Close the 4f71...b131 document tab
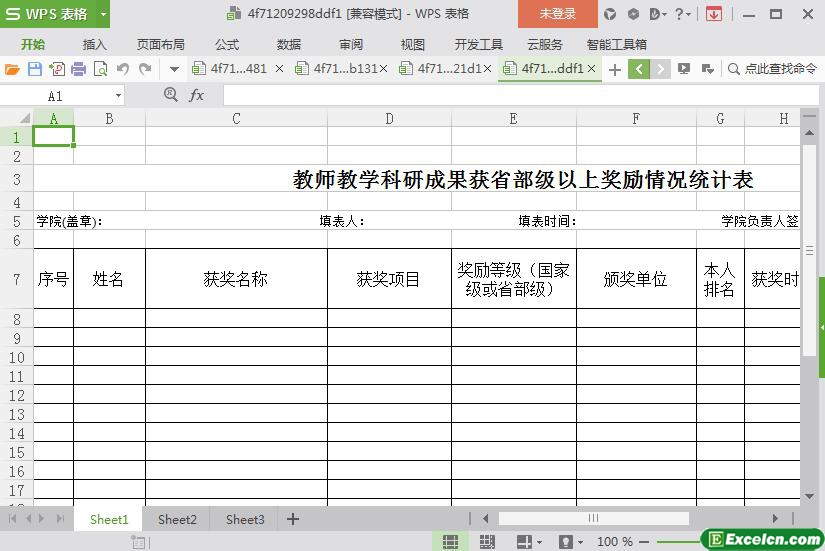Image resolution: width=825 pixels, height=551 pixels. point(384,68)
